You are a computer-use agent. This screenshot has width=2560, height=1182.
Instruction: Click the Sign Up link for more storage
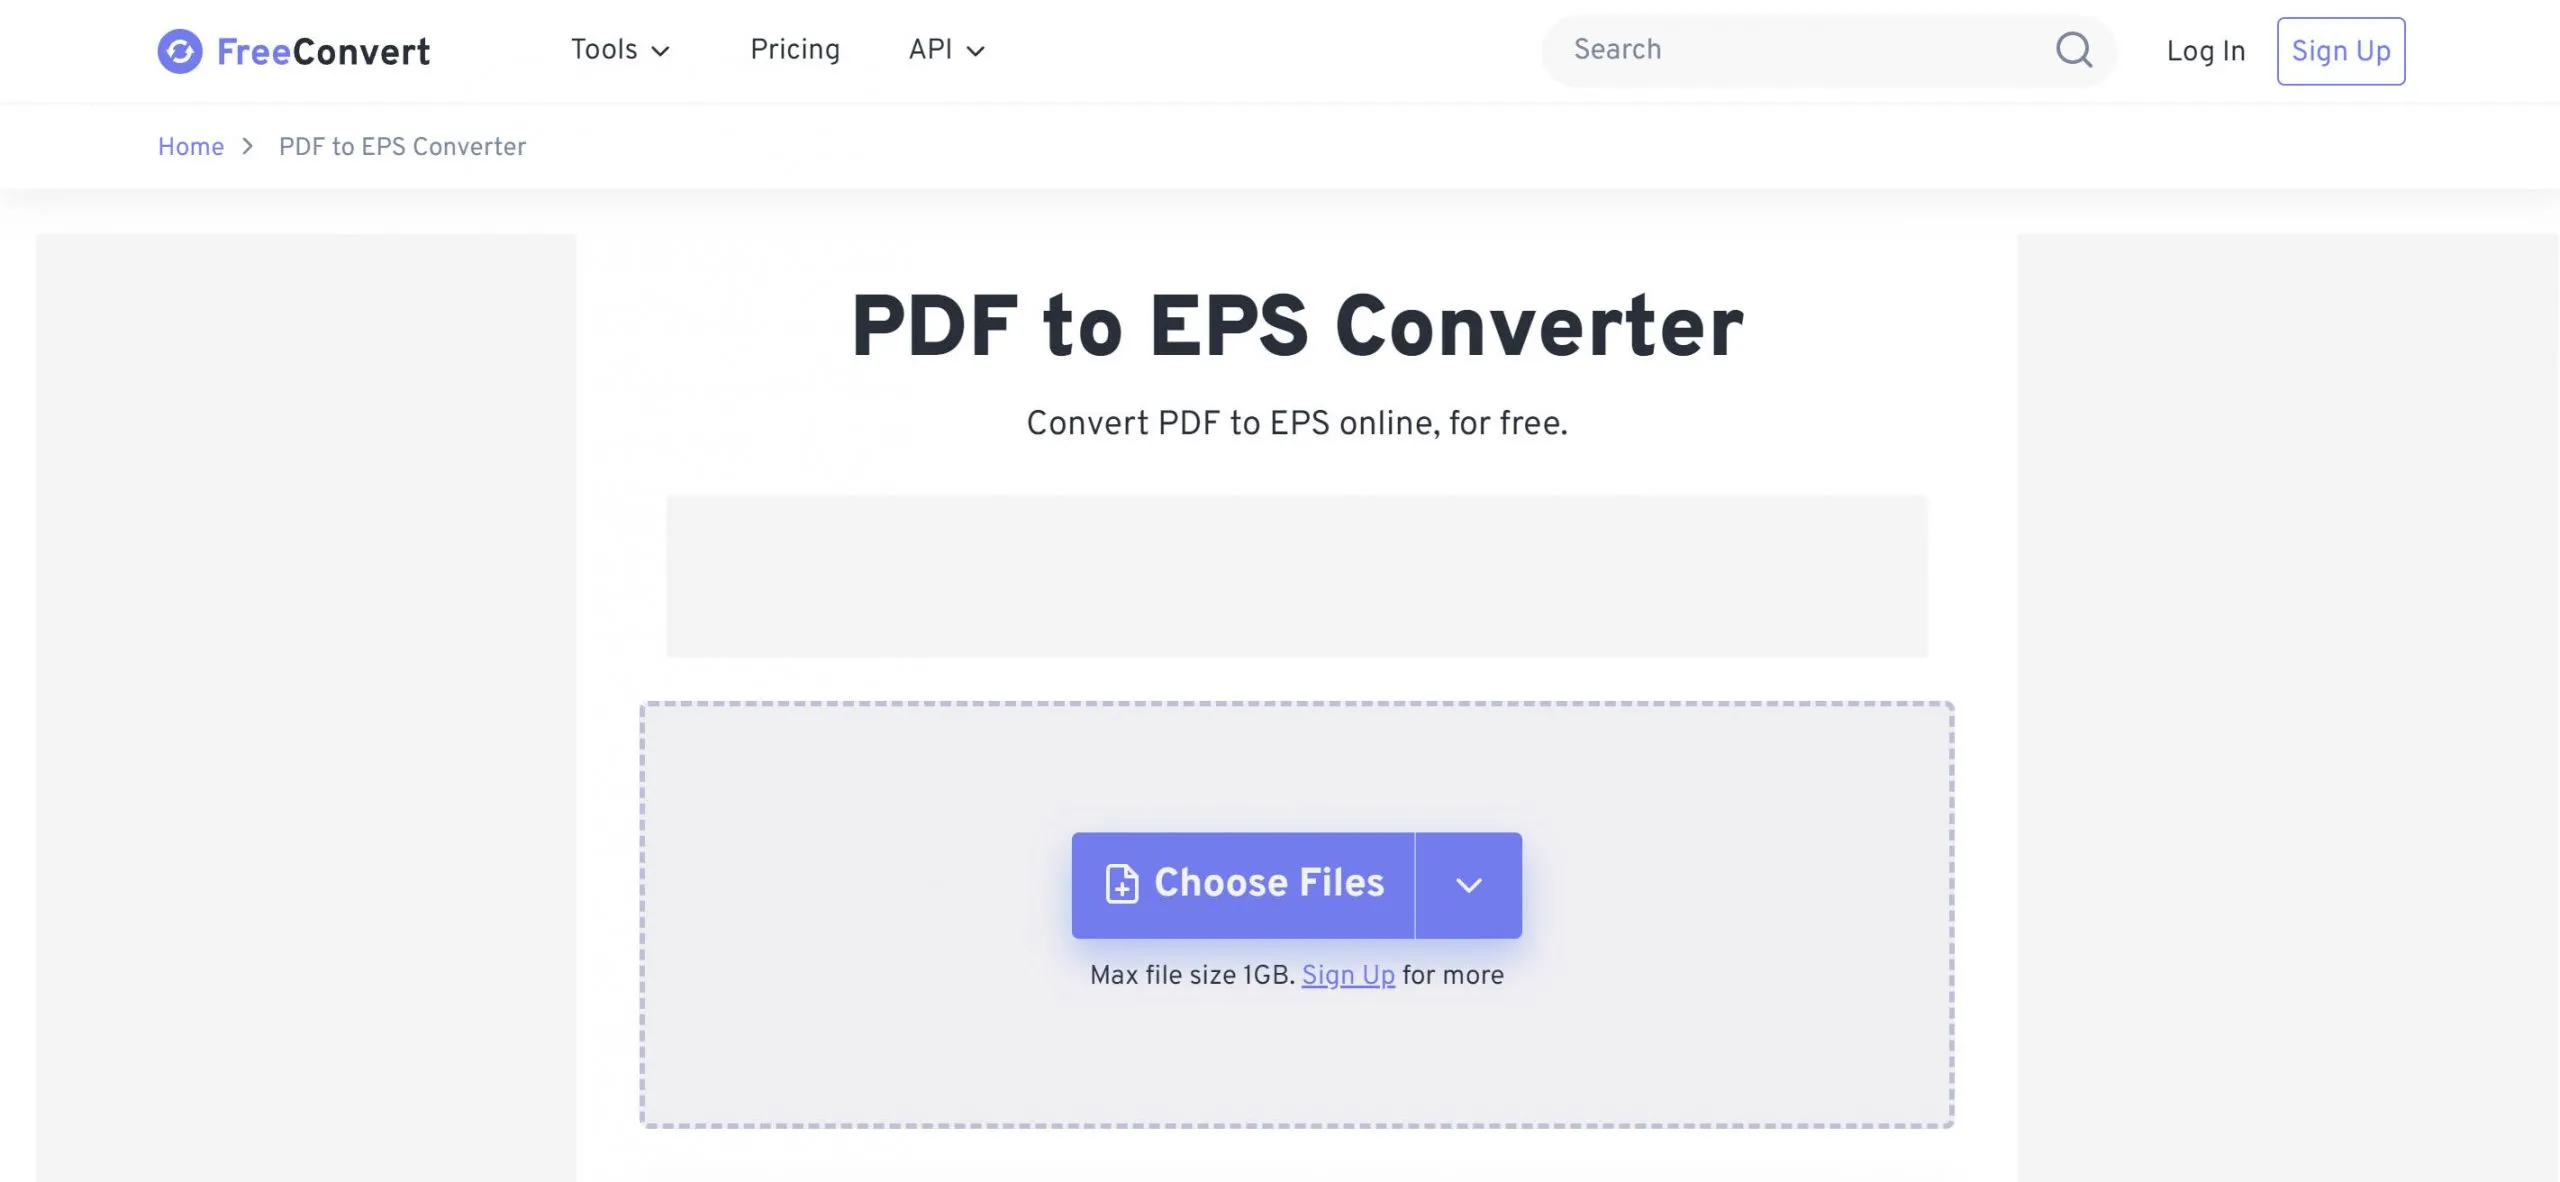pyautogui.click(x=1347, y=975)
